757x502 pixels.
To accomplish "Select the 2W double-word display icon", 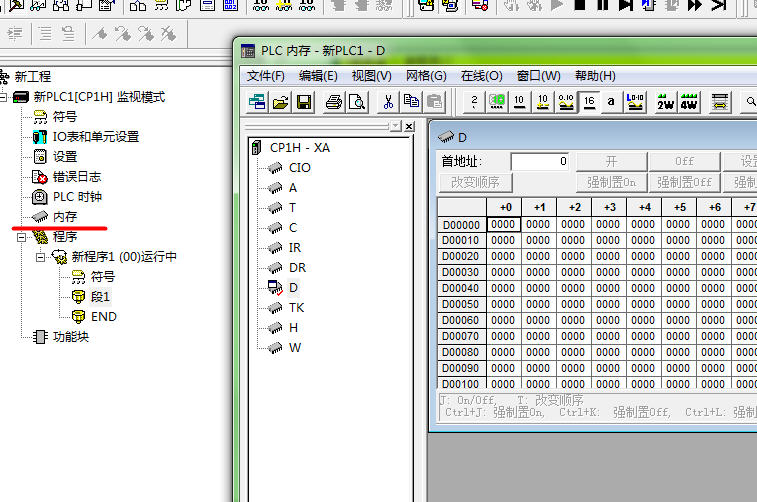I will tap(665, 102).
